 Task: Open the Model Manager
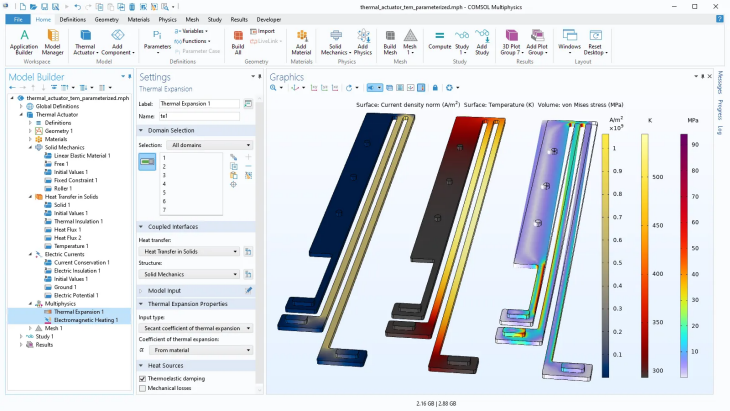point(53,42)
